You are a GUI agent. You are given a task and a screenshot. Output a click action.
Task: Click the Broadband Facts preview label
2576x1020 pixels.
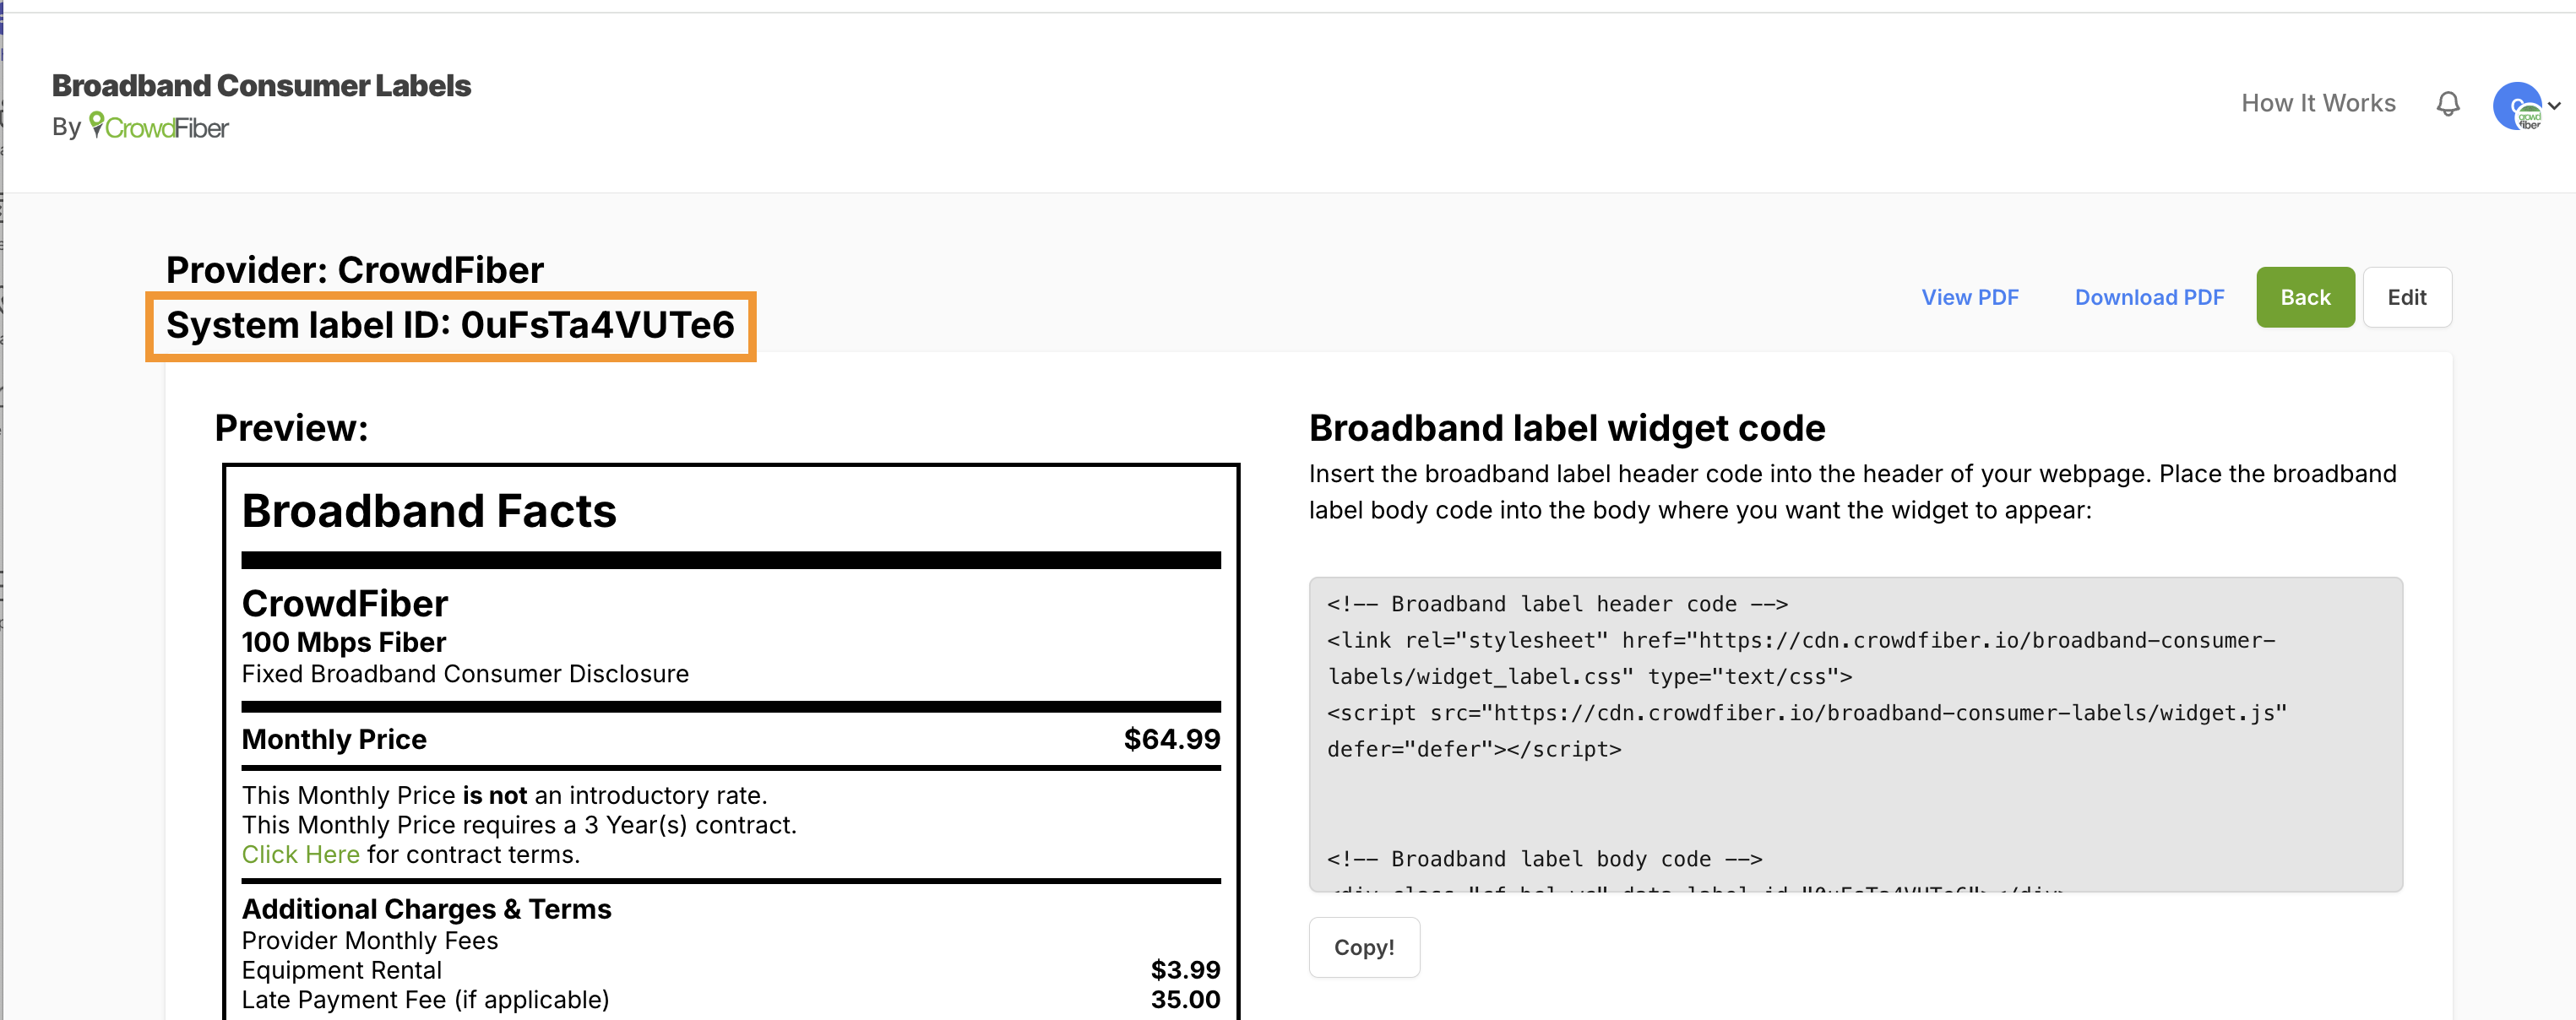(429, 510)
